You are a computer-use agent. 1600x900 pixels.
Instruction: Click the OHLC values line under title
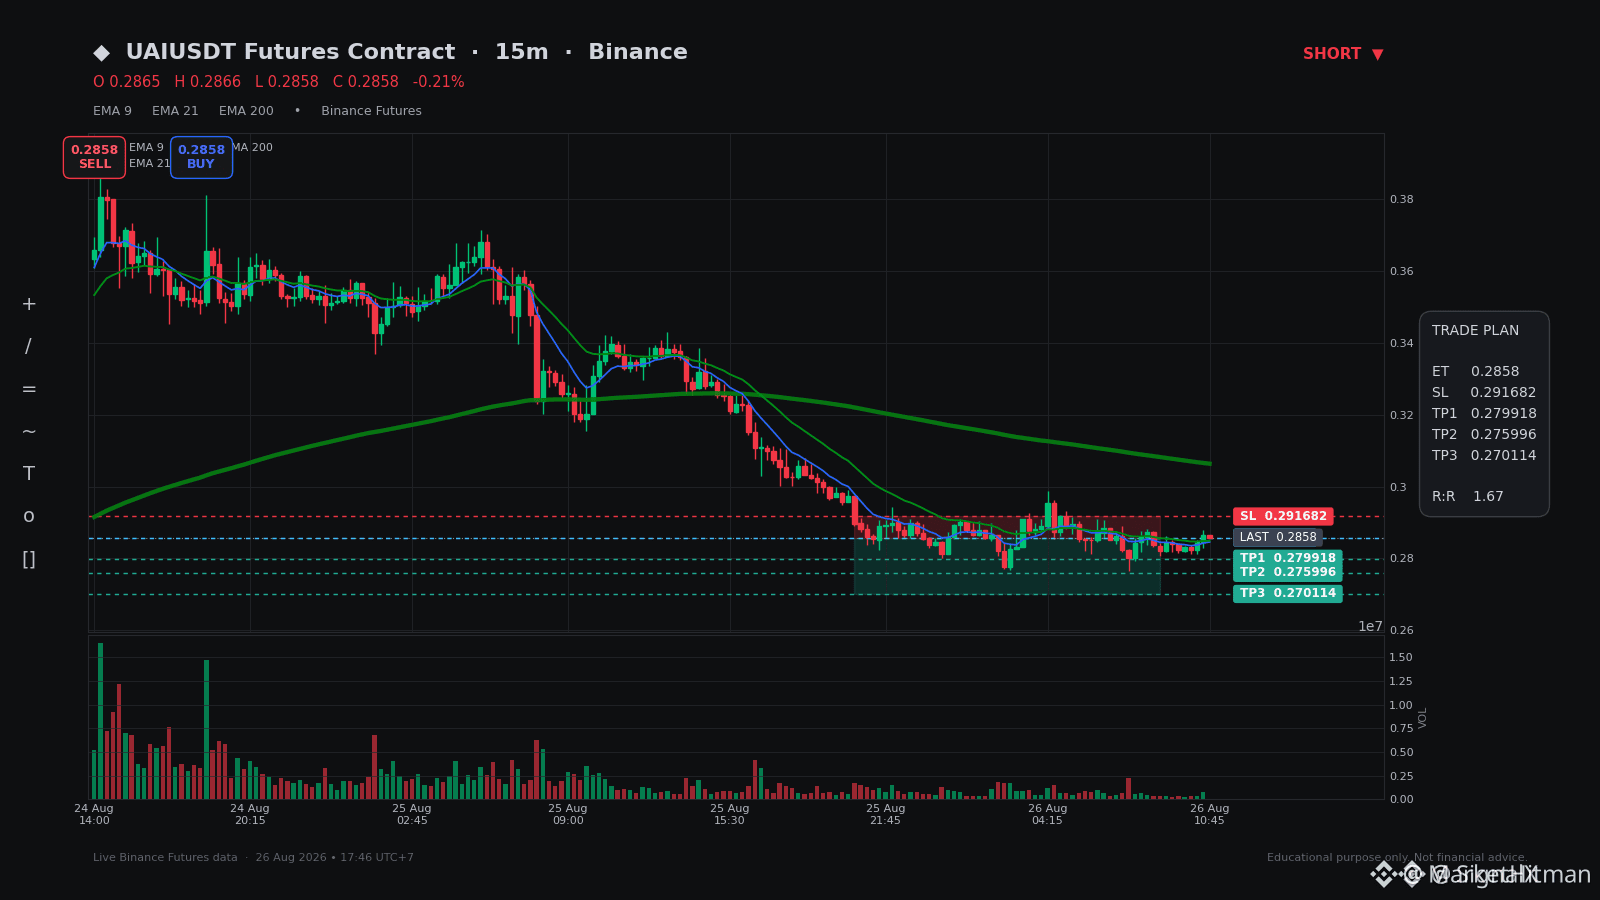pos(279,82)
